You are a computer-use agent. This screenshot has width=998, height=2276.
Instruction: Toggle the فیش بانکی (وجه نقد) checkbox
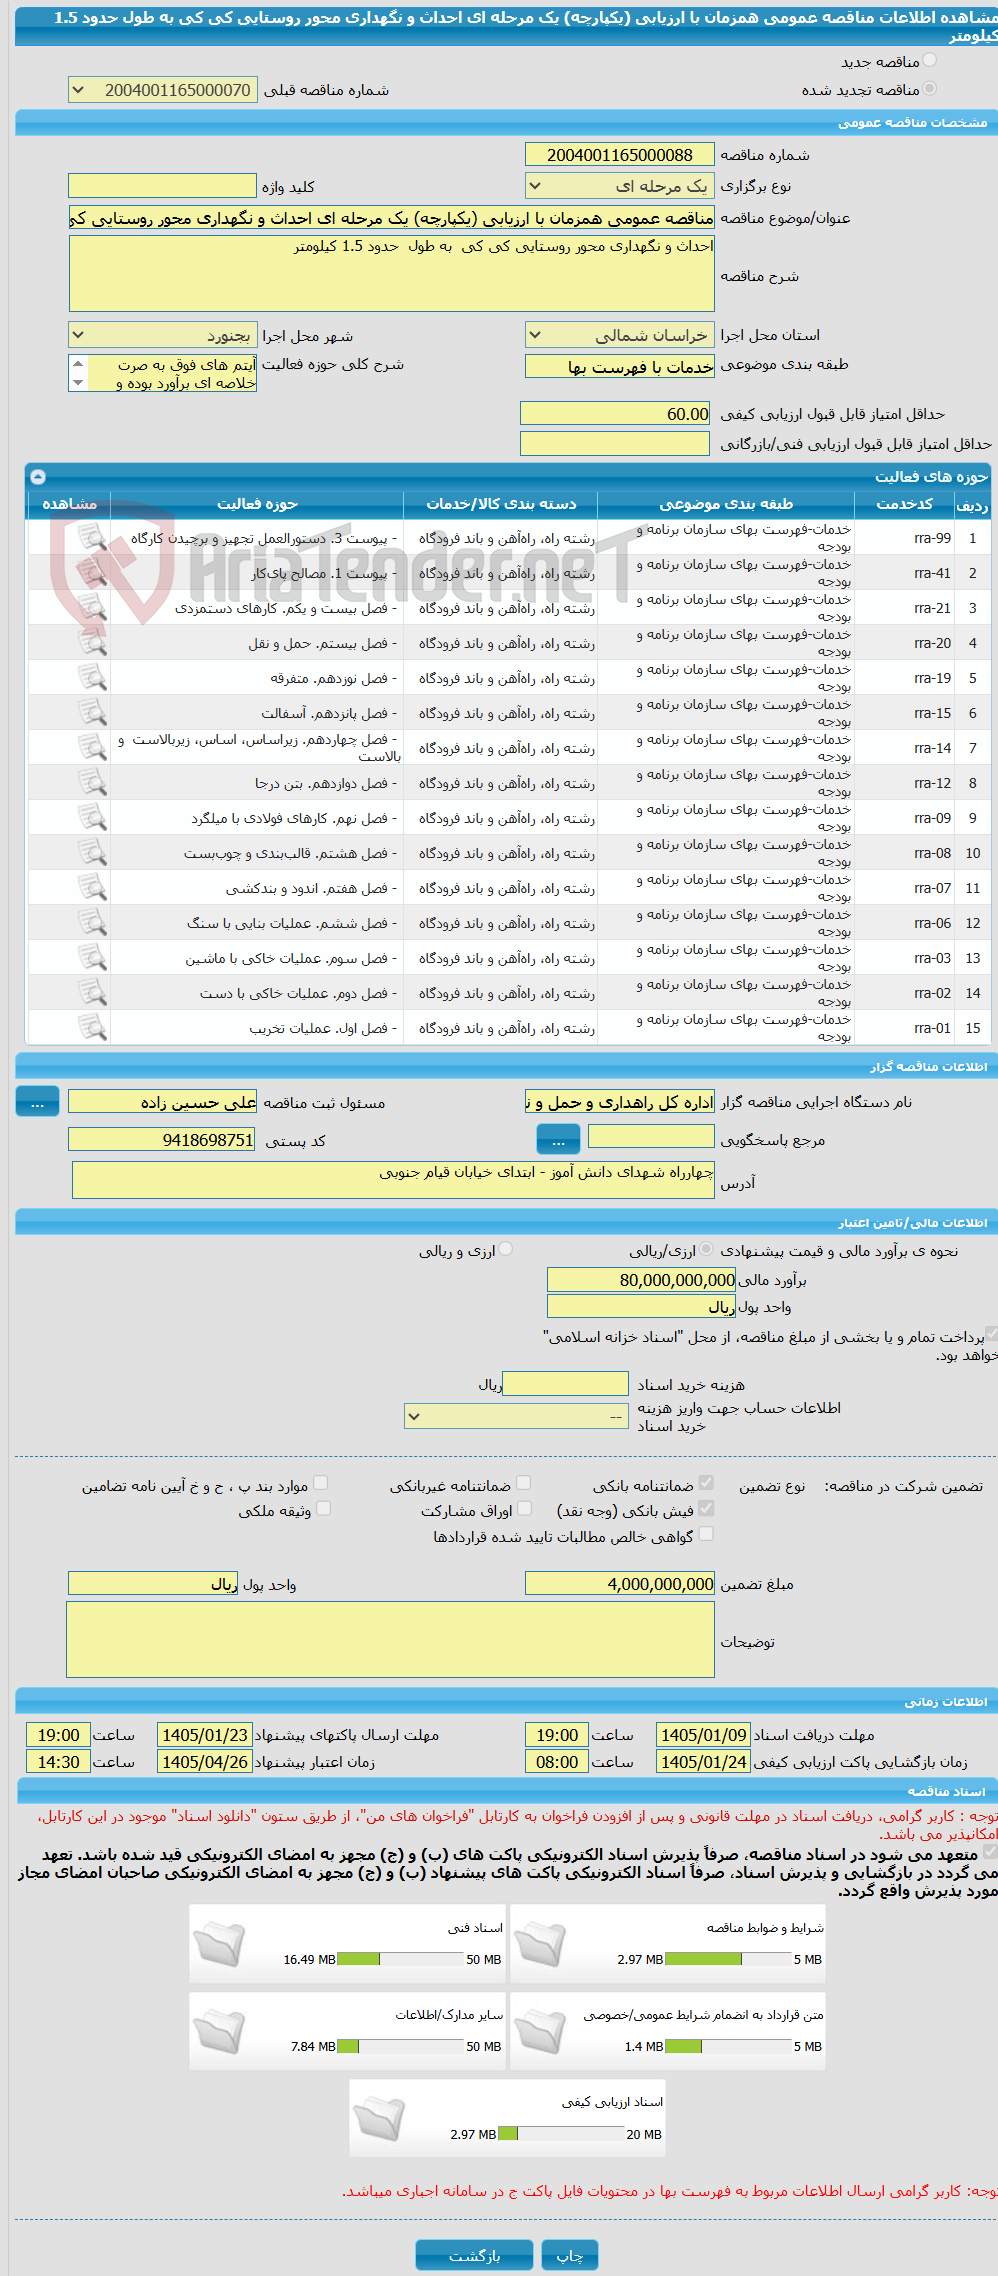pyautogui.click(x=706, y=1508)
